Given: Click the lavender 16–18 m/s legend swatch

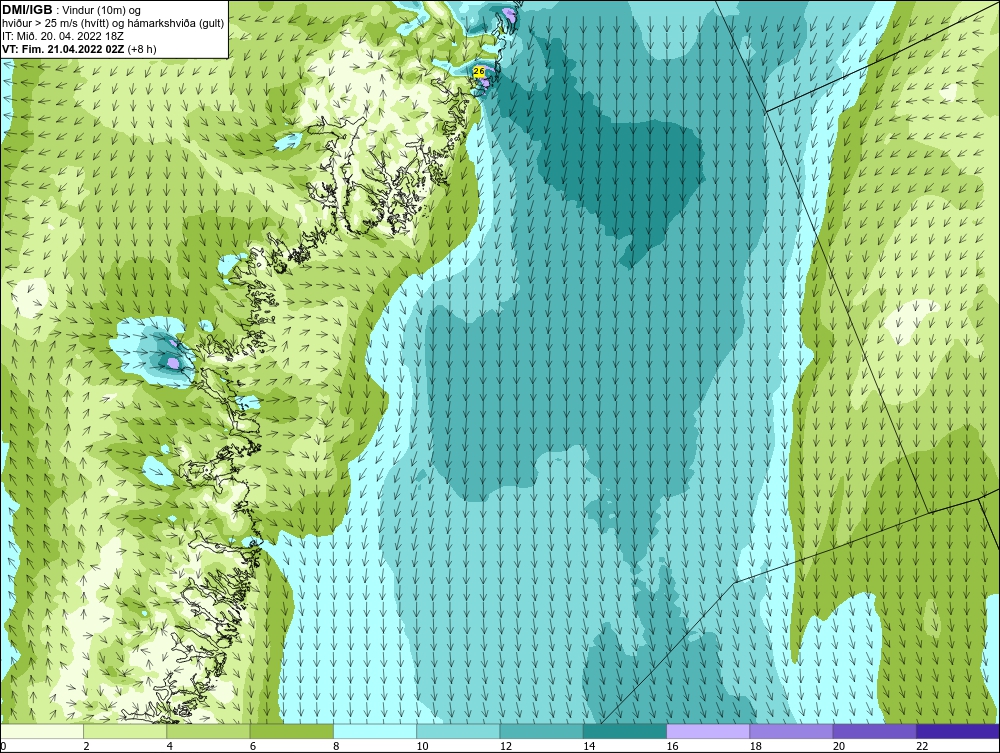Looking at the screenshot, I should (708, 731).
